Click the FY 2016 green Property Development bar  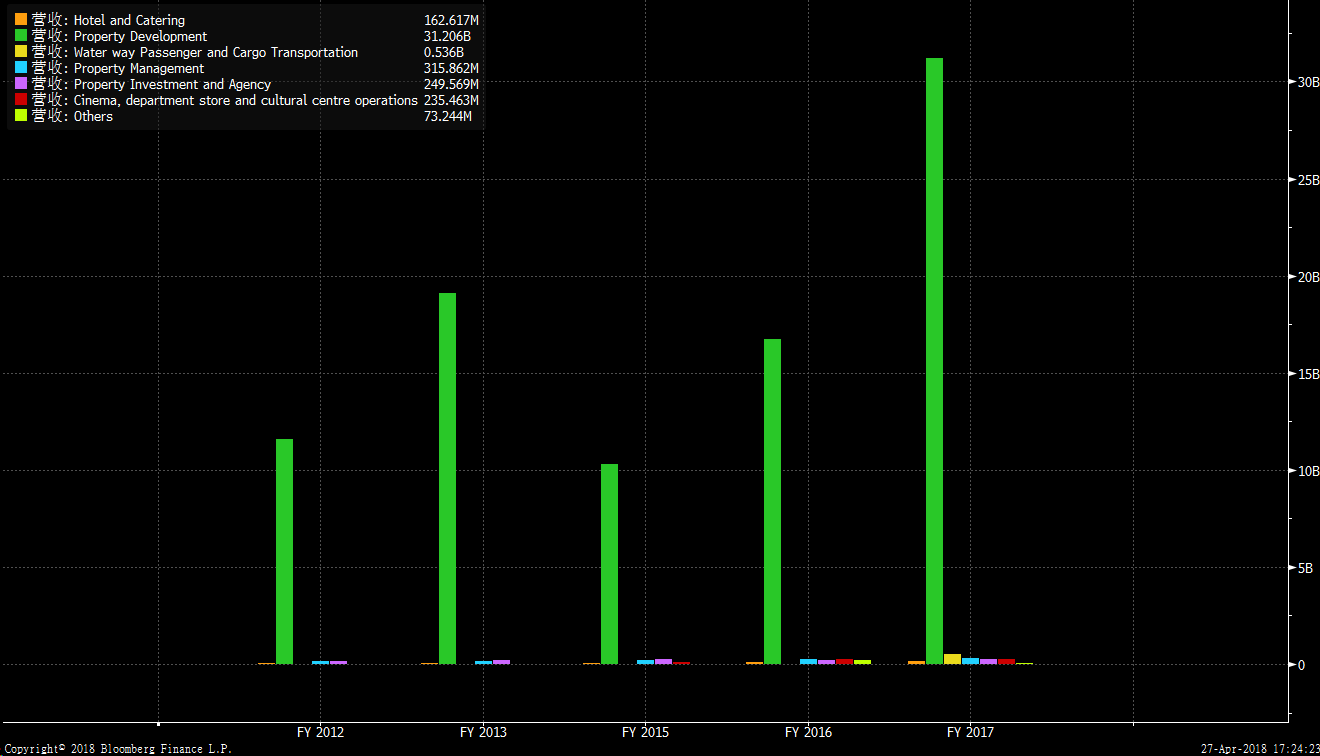772,501
